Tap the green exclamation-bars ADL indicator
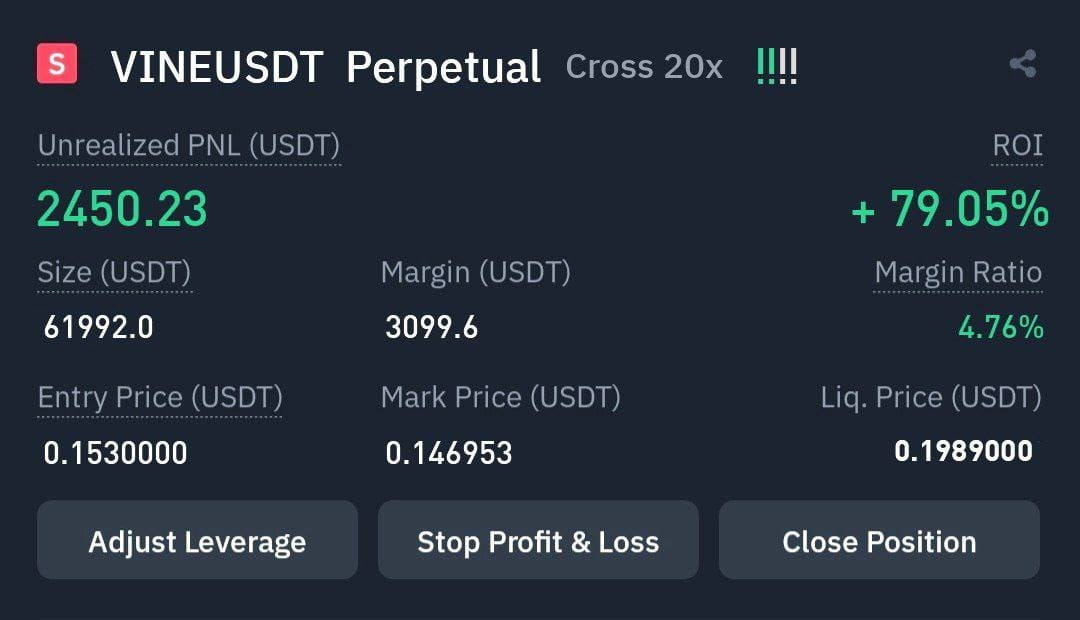 tap(777, 66)
